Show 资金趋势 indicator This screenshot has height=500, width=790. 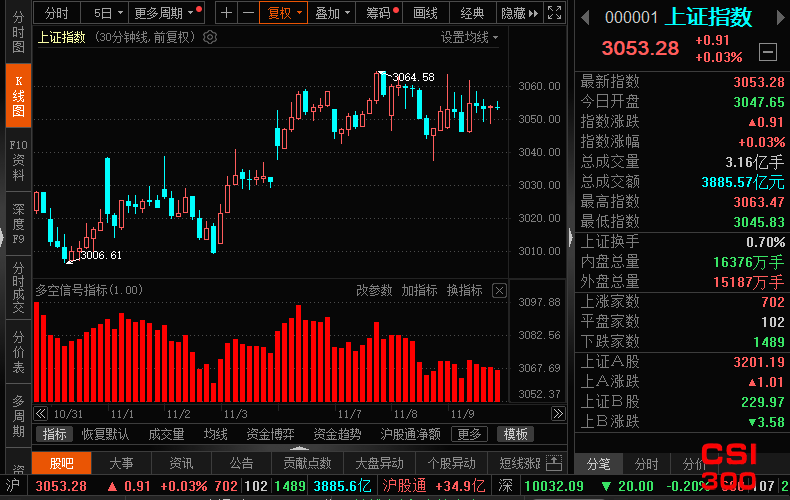click(337, 434)
